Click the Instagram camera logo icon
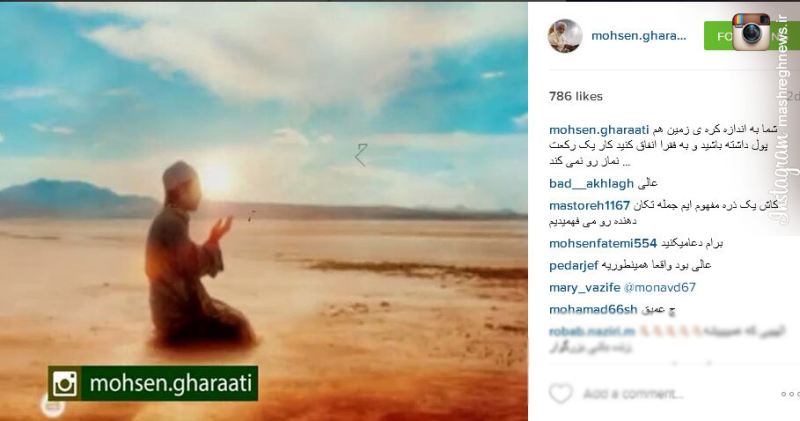This screenshot has height=421, width=800. coord(751,32)
